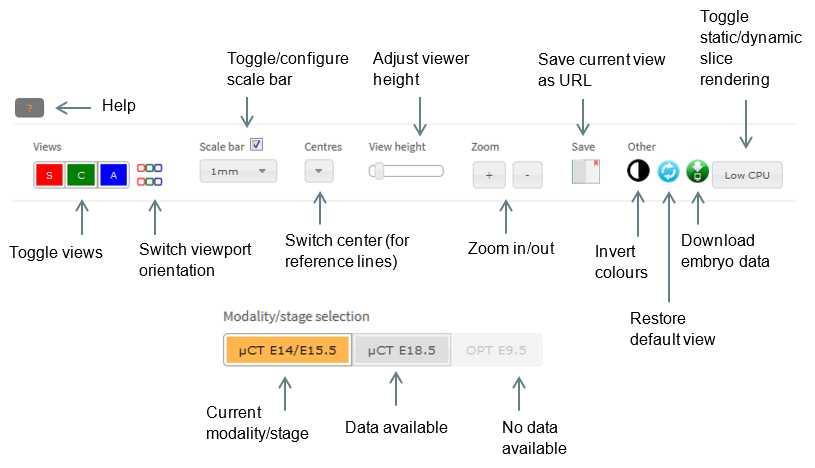Download embryo data with green icon

click(x=698, y=171)
